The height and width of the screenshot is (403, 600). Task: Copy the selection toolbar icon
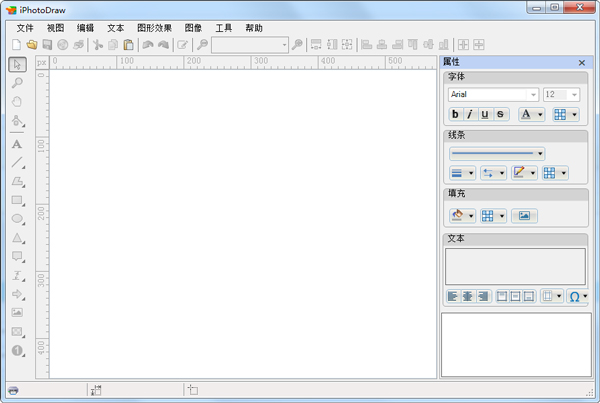113,45
